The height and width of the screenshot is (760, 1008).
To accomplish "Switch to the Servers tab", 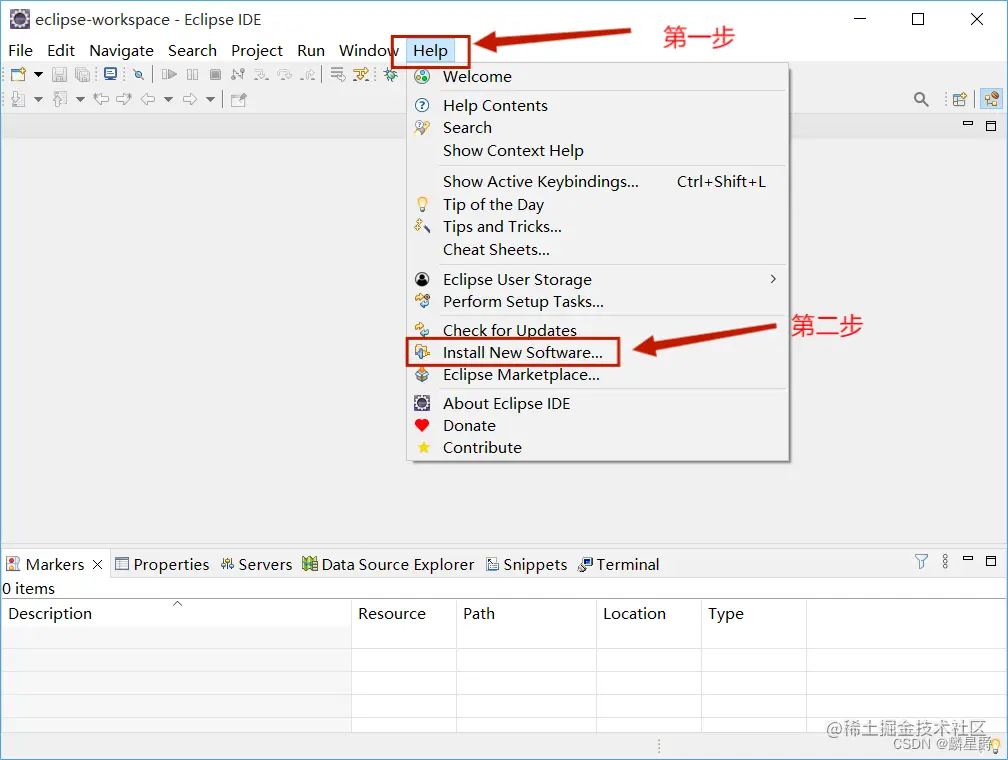I will point(256,565).
